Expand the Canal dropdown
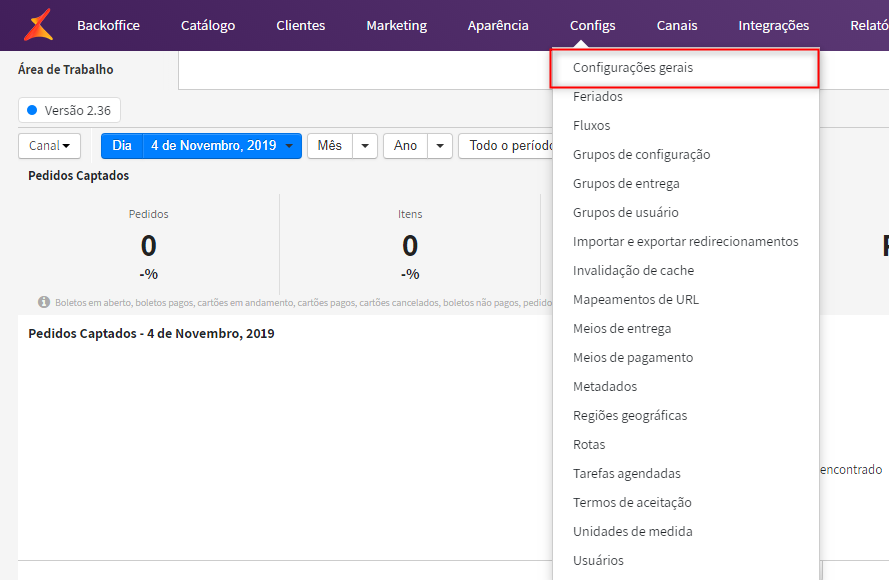Viewport: 889px width, 580px height. 49,146
